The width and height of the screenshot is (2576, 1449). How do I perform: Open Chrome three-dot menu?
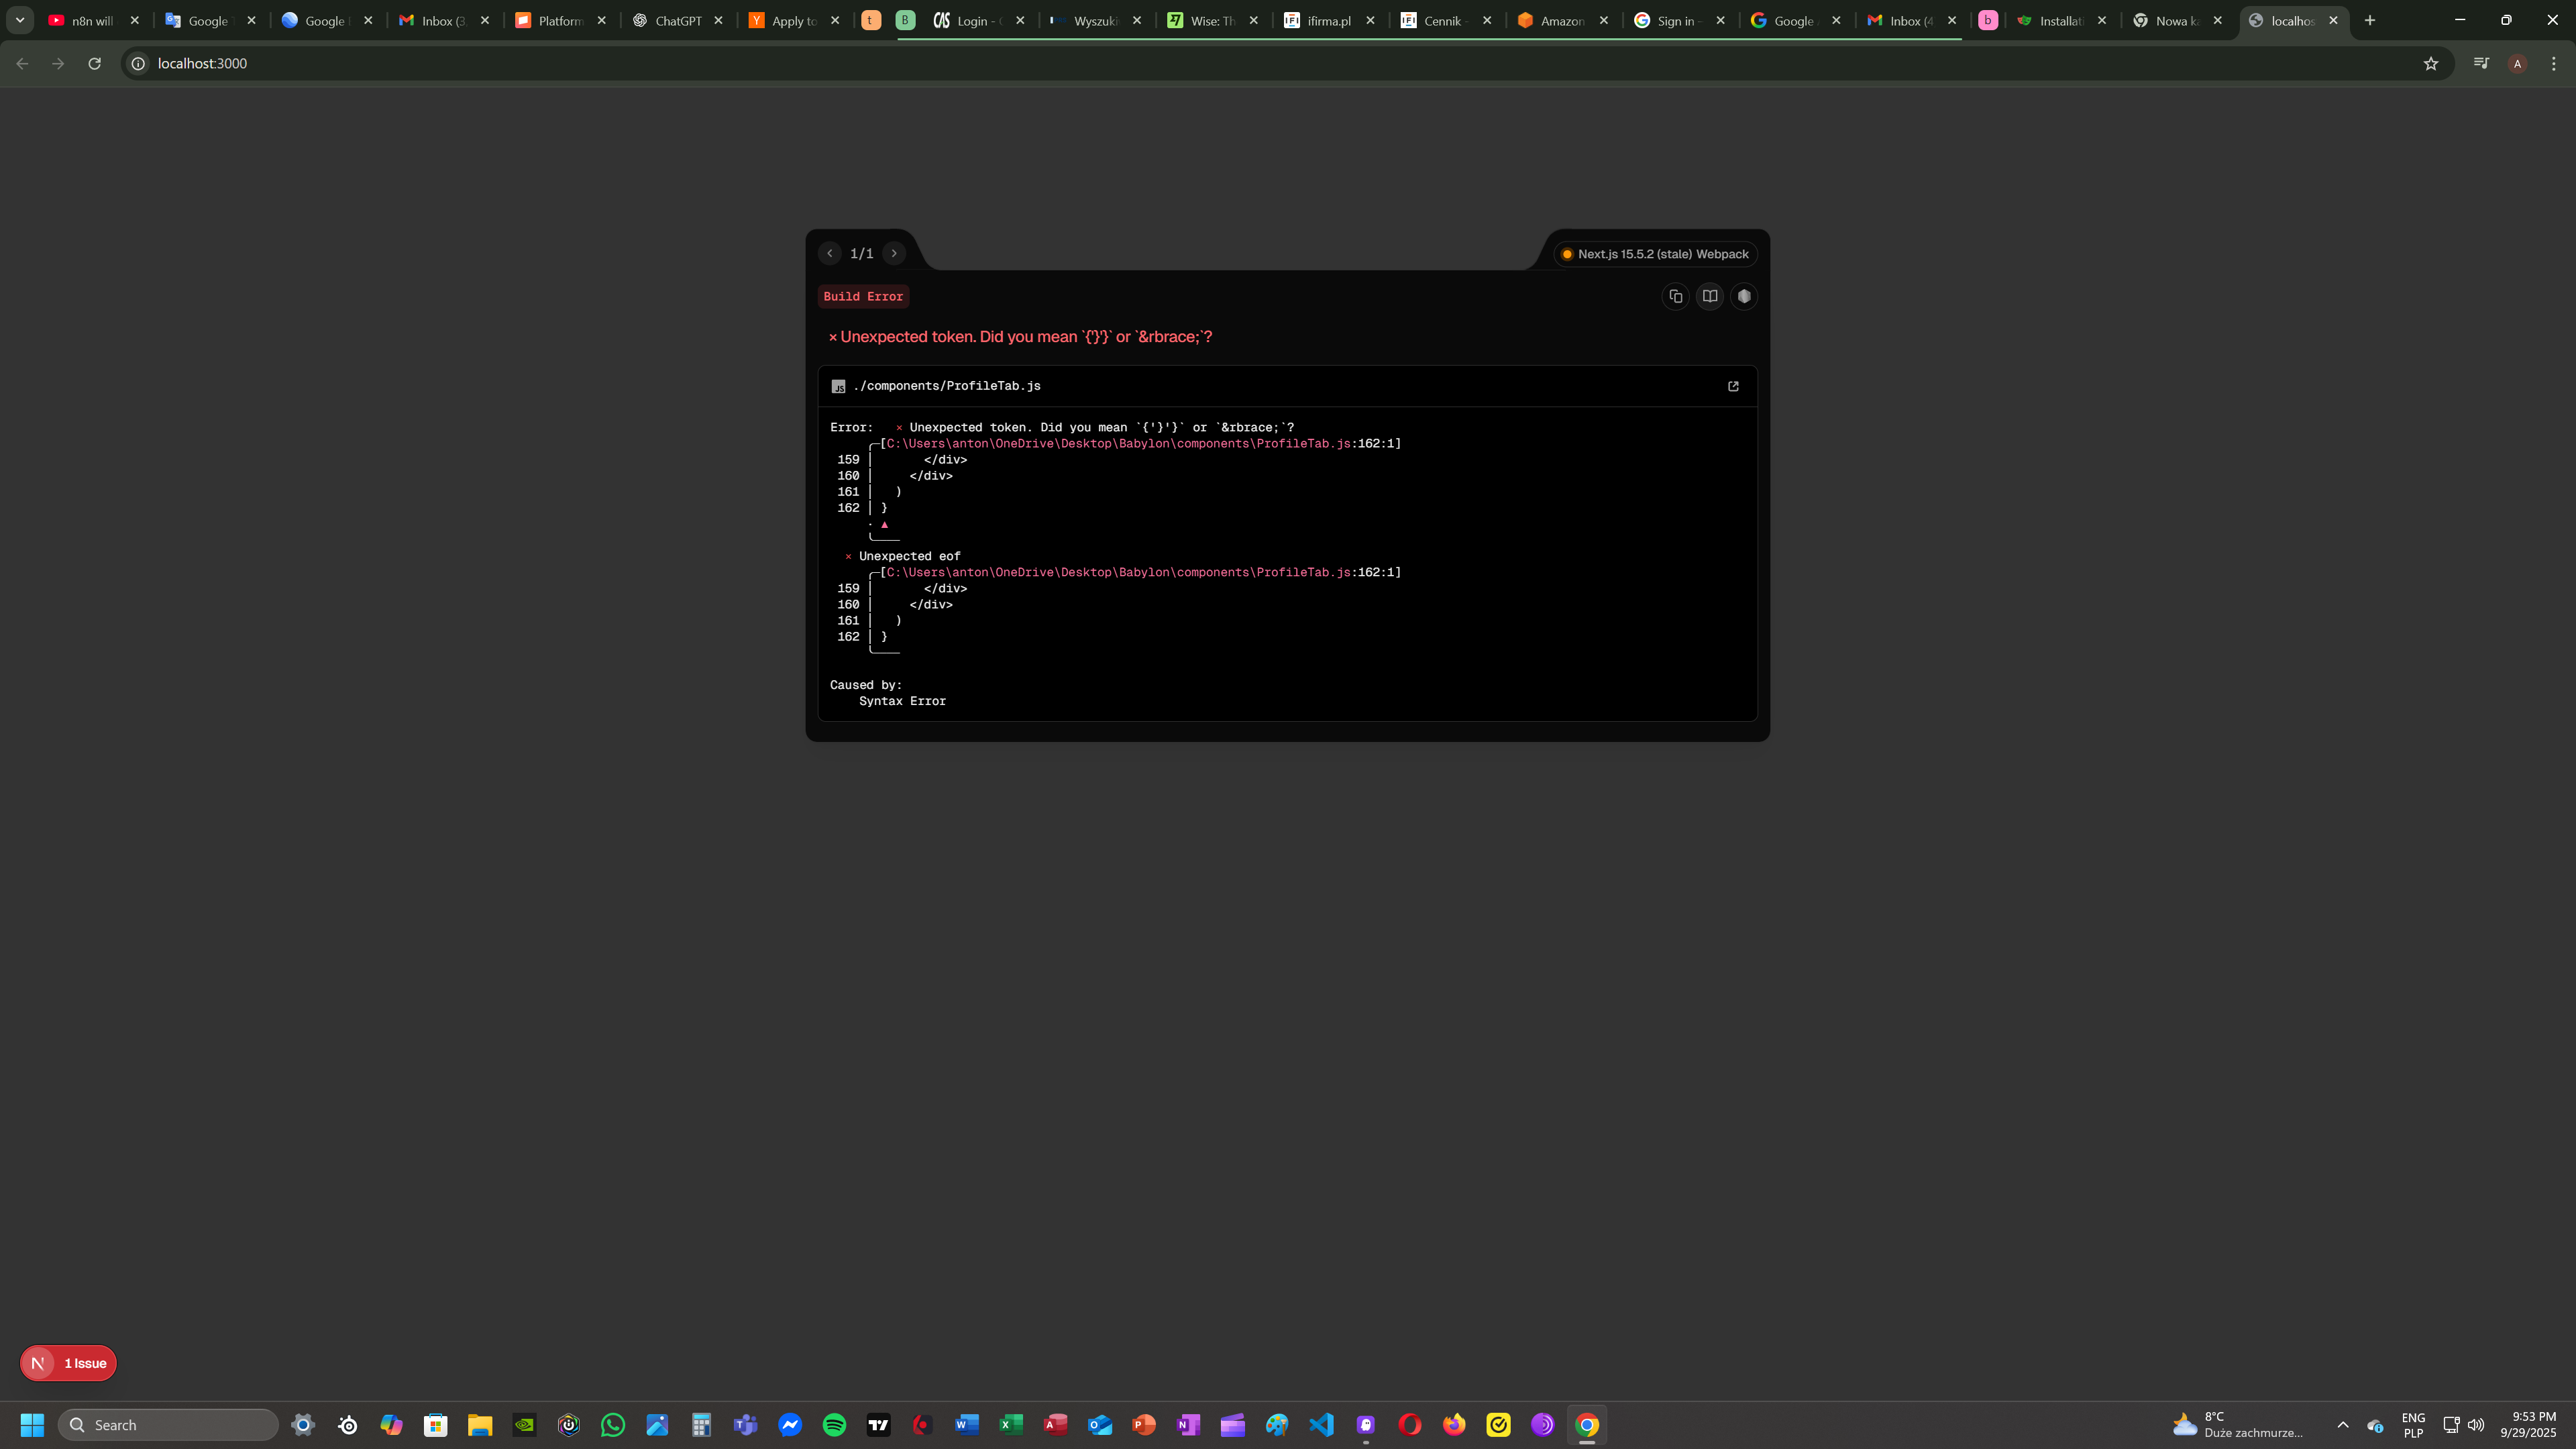point(2553,63)
